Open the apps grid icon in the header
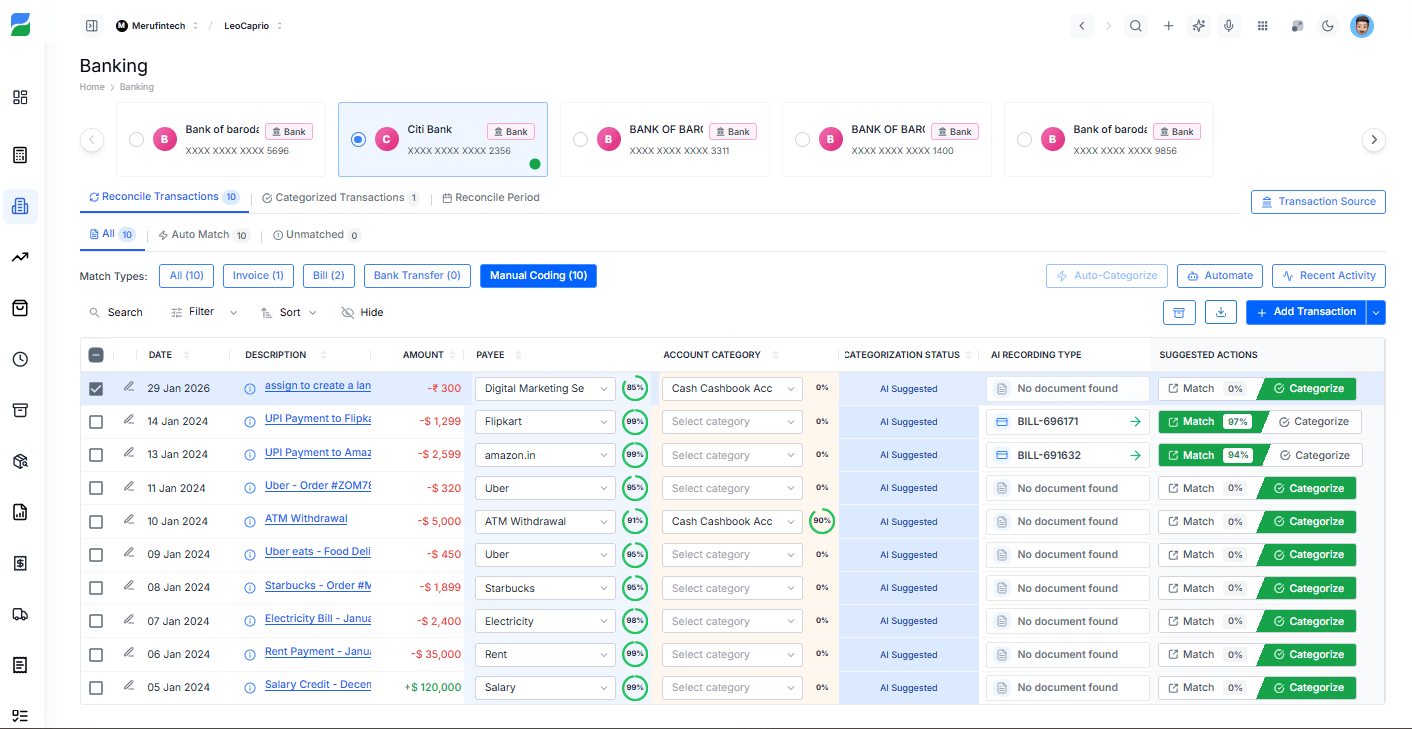Viewport: 1412px width, 729px height. [1262, 26]
